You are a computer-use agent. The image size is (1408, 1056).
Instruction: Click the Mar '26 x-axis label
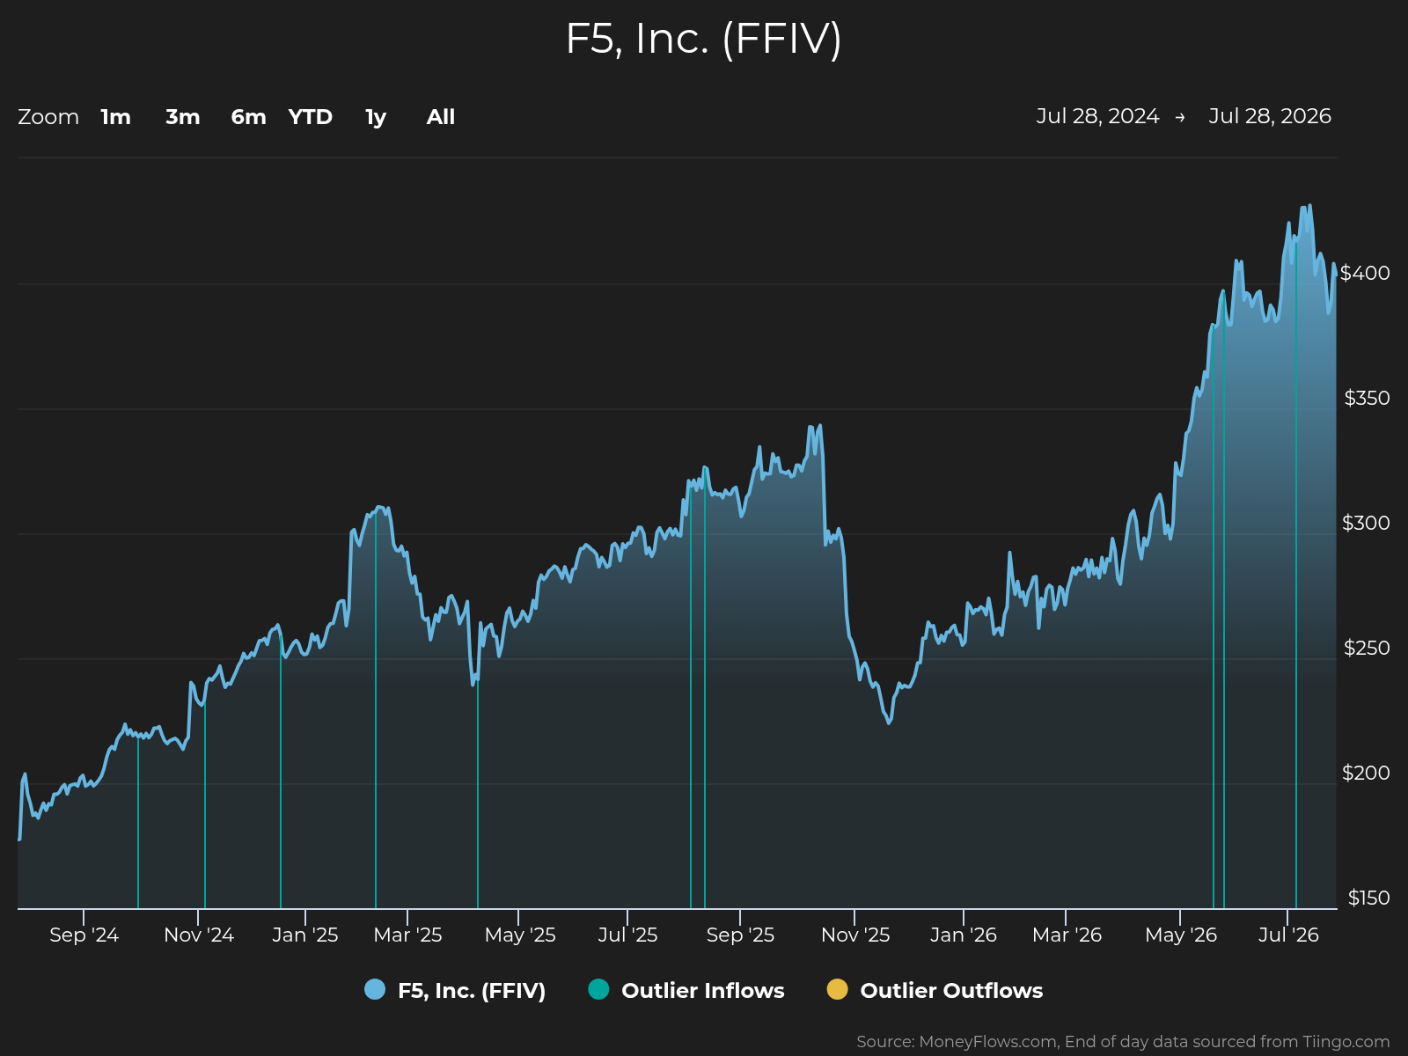[x=1067, y=935]
